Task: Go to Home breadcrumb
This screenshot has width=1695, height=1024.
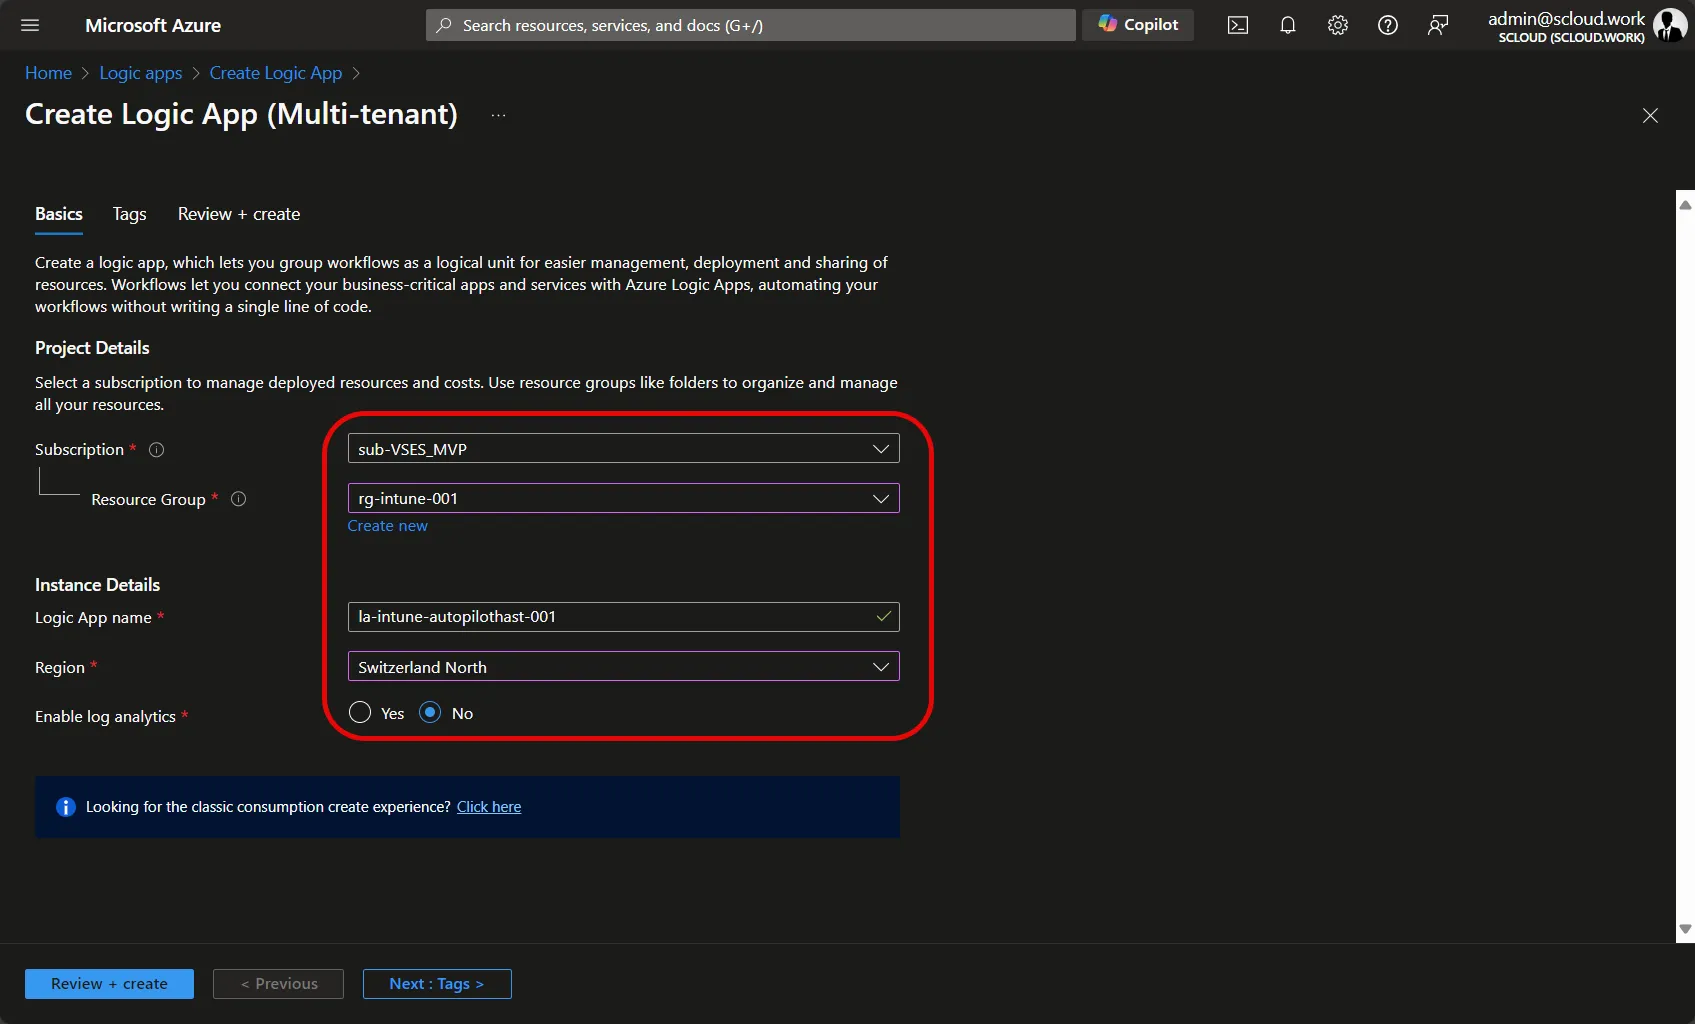Action: click(48, 73)
